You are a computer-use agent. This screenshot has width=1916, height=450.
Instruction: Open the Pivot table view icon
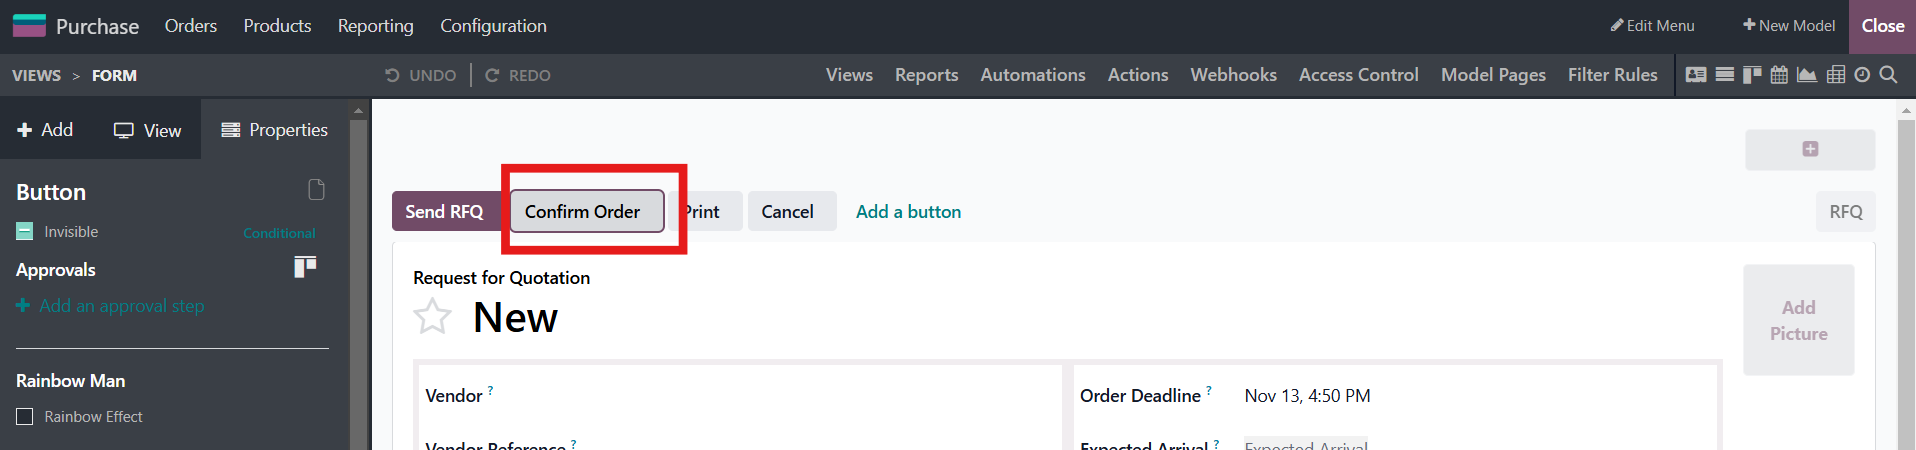1836,75
